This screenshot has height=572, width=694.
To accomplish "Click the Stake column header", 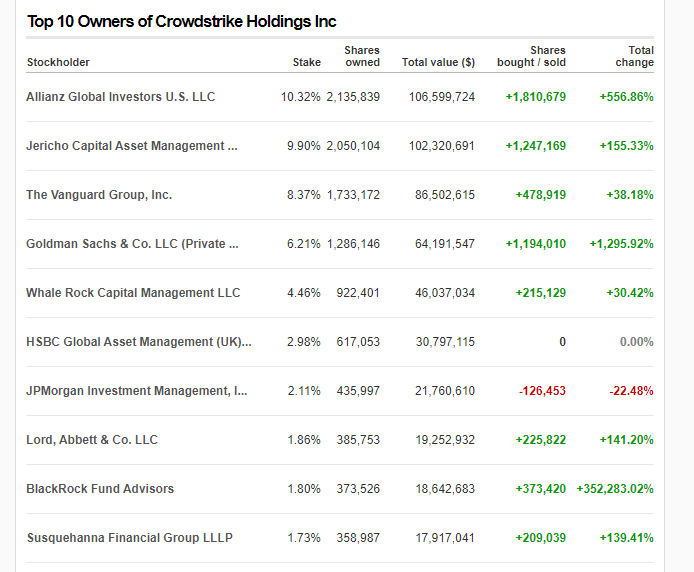I will (x=307, y=62).
